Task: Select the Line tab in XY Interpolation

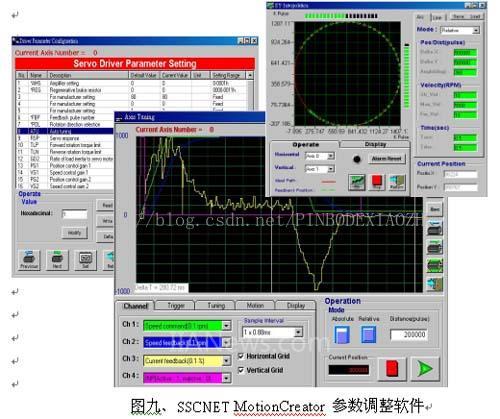Action: pyautogui.click(x=437, y=17)
